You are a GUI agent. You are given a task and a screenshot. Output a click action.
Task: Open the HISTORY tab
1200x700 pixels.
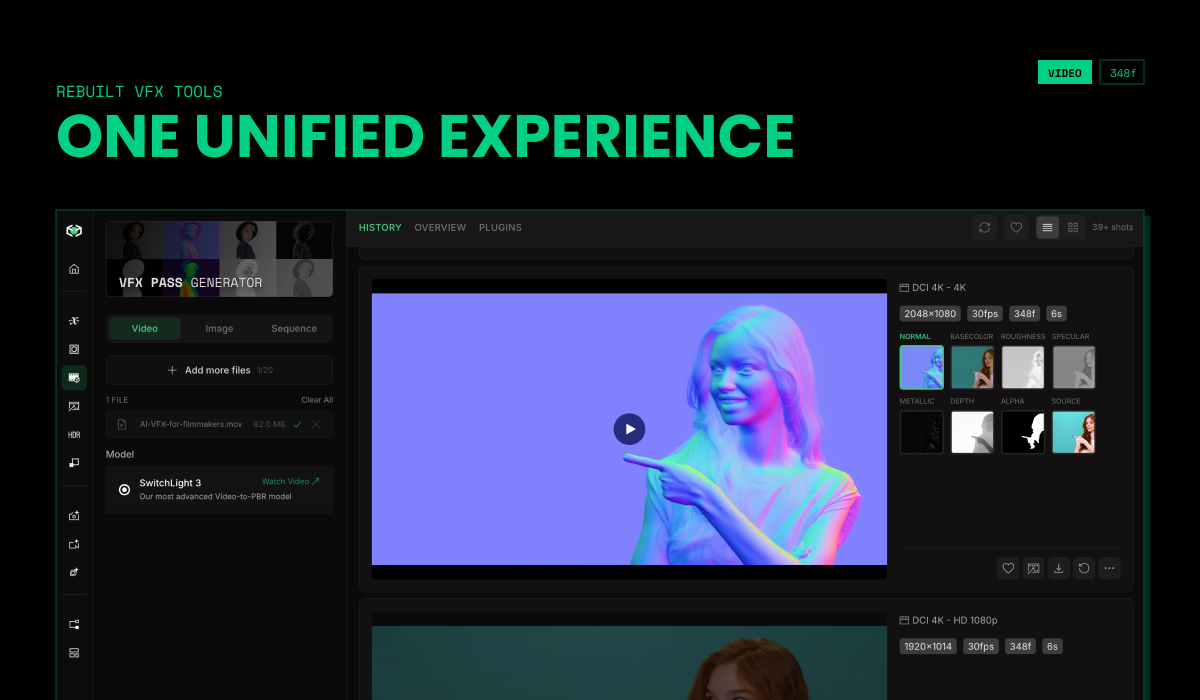[x=380, y=228]
